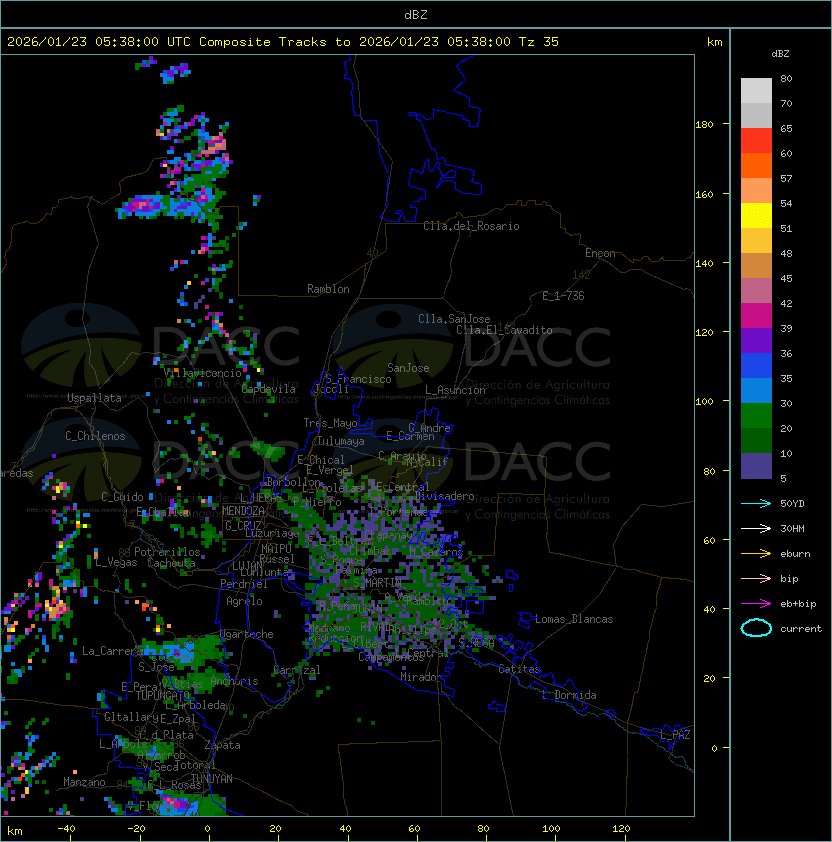Select the dark orange 57-60 dBZ swatch

tap(756, 165)
